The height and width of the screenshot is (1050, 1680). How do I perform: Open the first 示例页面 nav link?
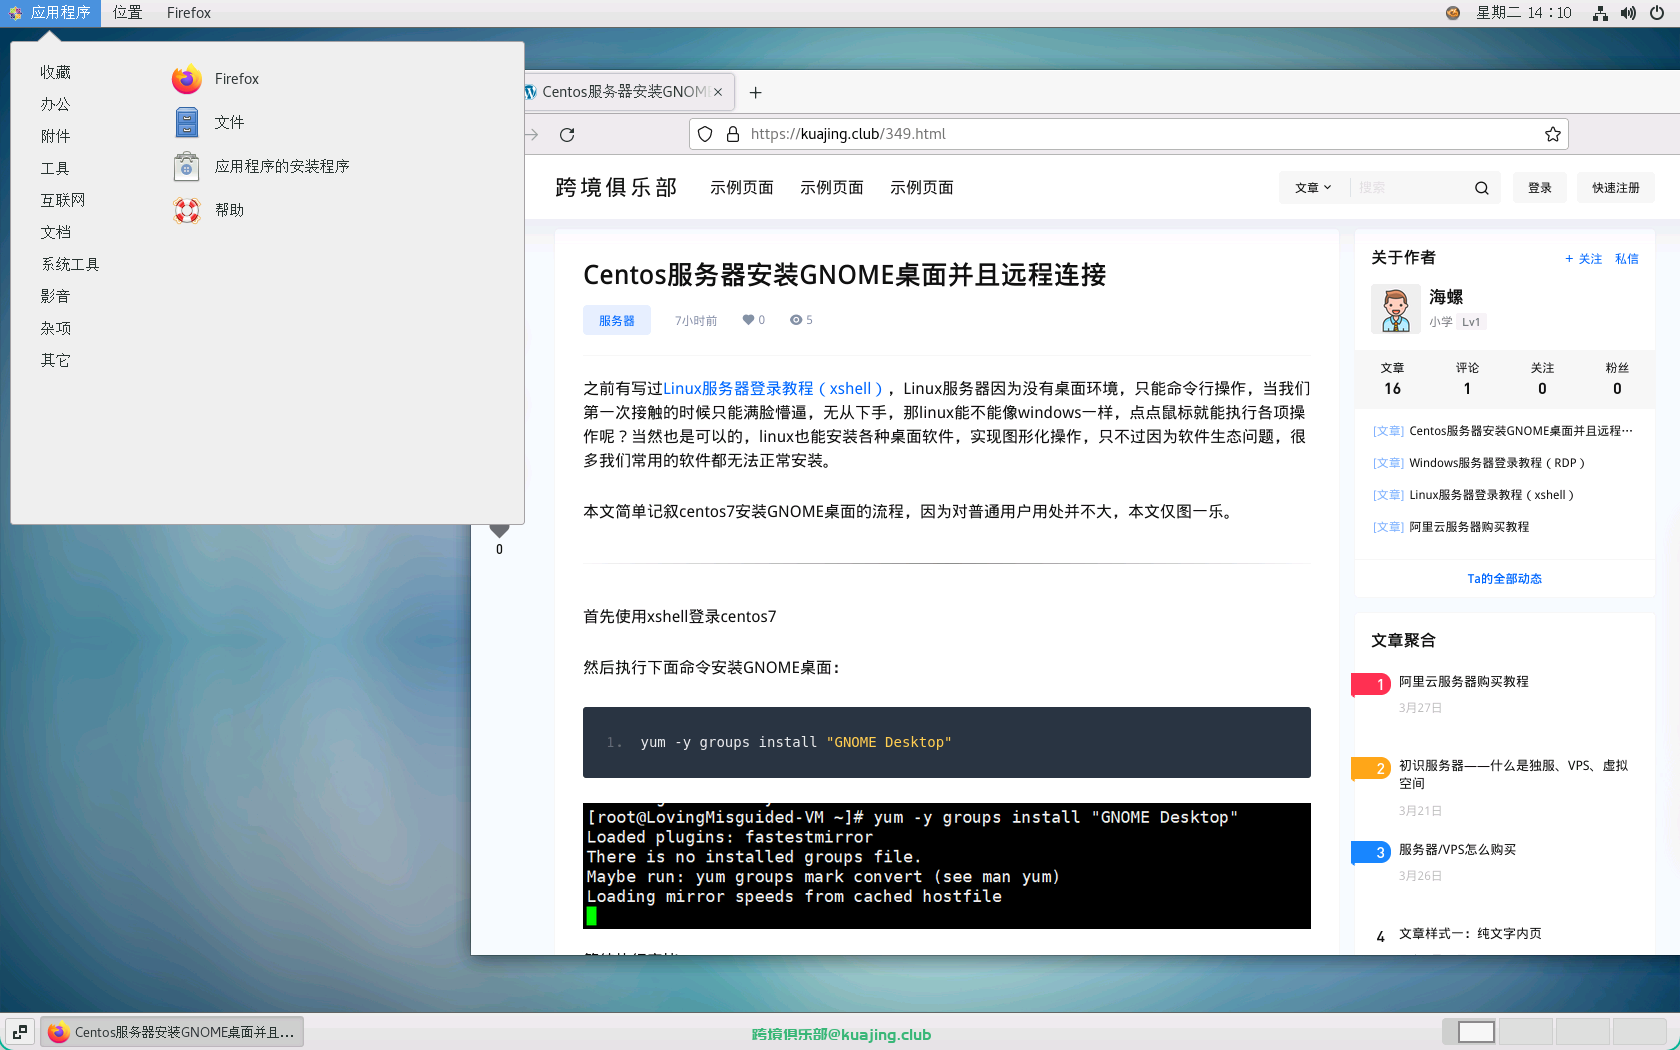742,188
